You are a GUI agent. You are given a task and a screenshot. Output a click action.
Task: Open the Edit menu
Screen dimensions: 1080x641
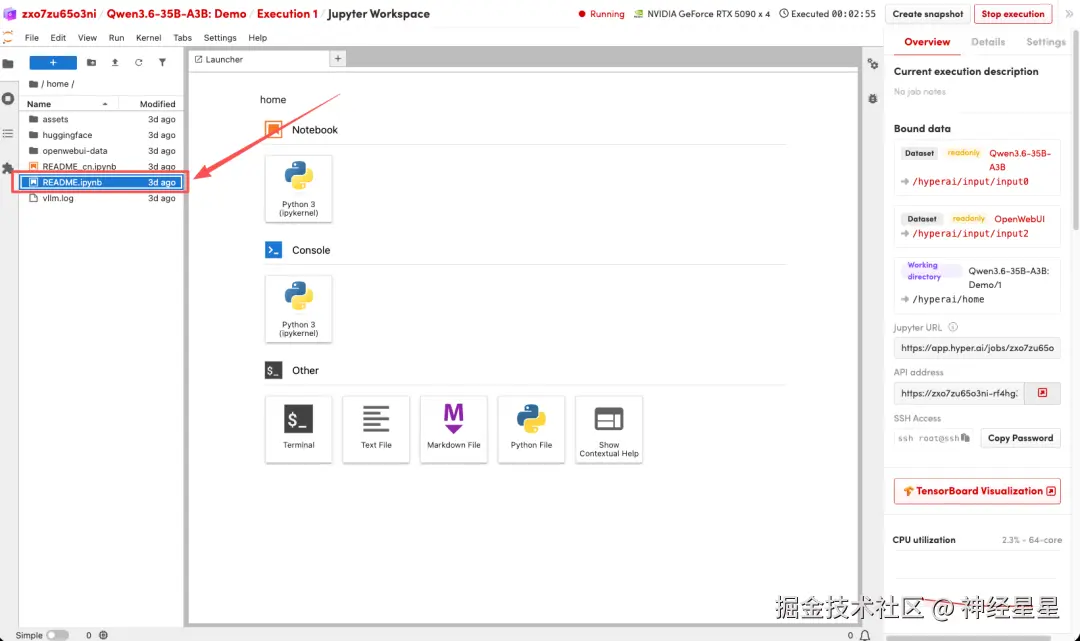tap(58, 38)
